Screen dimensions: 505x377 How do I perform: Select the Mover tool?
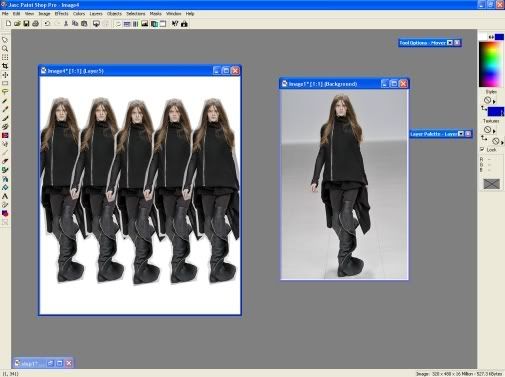click(5, 75)
